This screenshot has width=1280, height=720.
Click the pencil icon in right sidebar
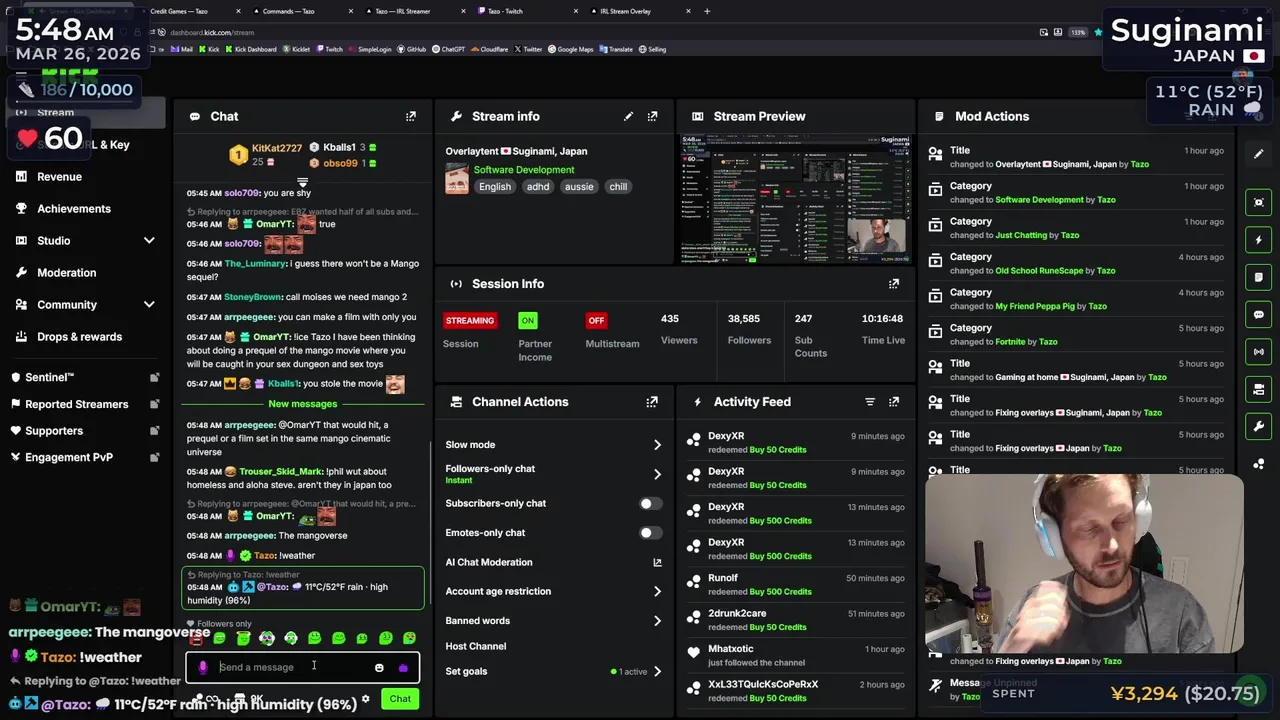(x=1259, y=154)
